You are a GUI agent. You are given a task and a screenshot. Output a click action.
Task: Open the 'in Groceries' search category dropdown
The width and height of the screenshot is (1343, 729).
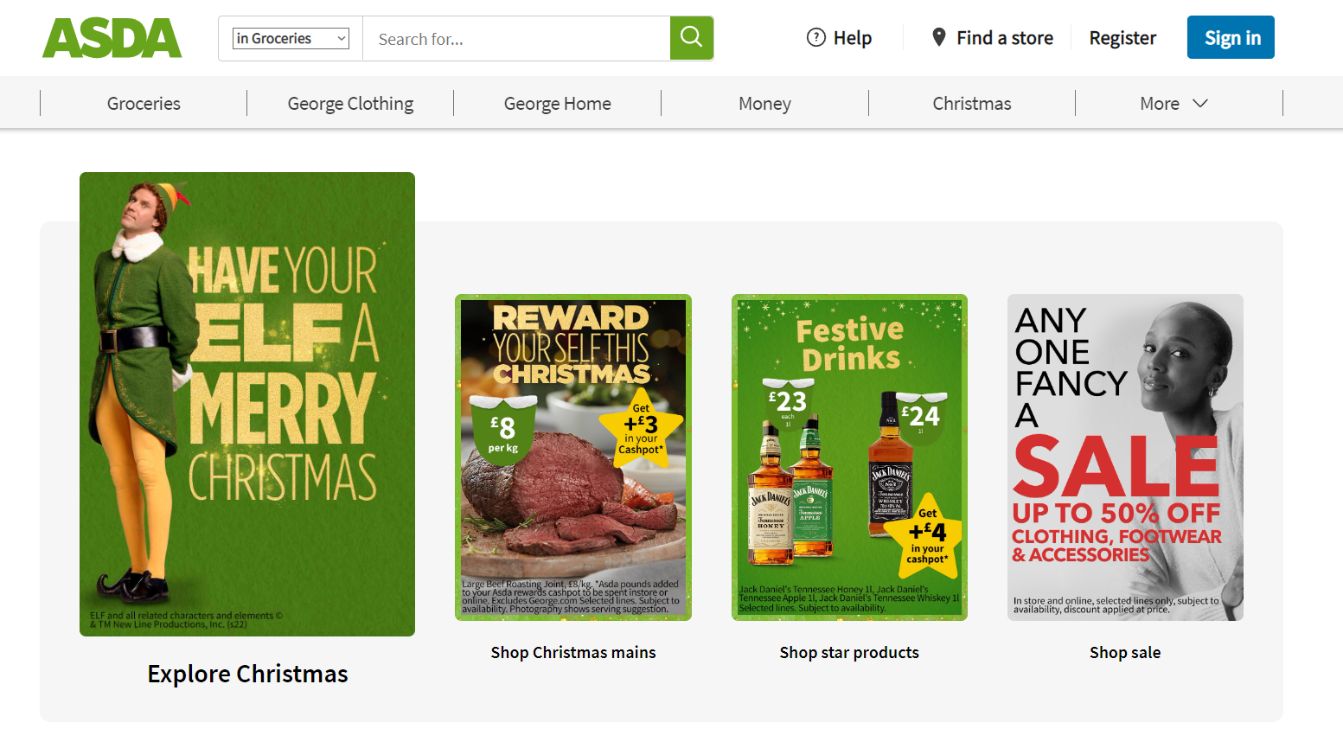(291, 38)
